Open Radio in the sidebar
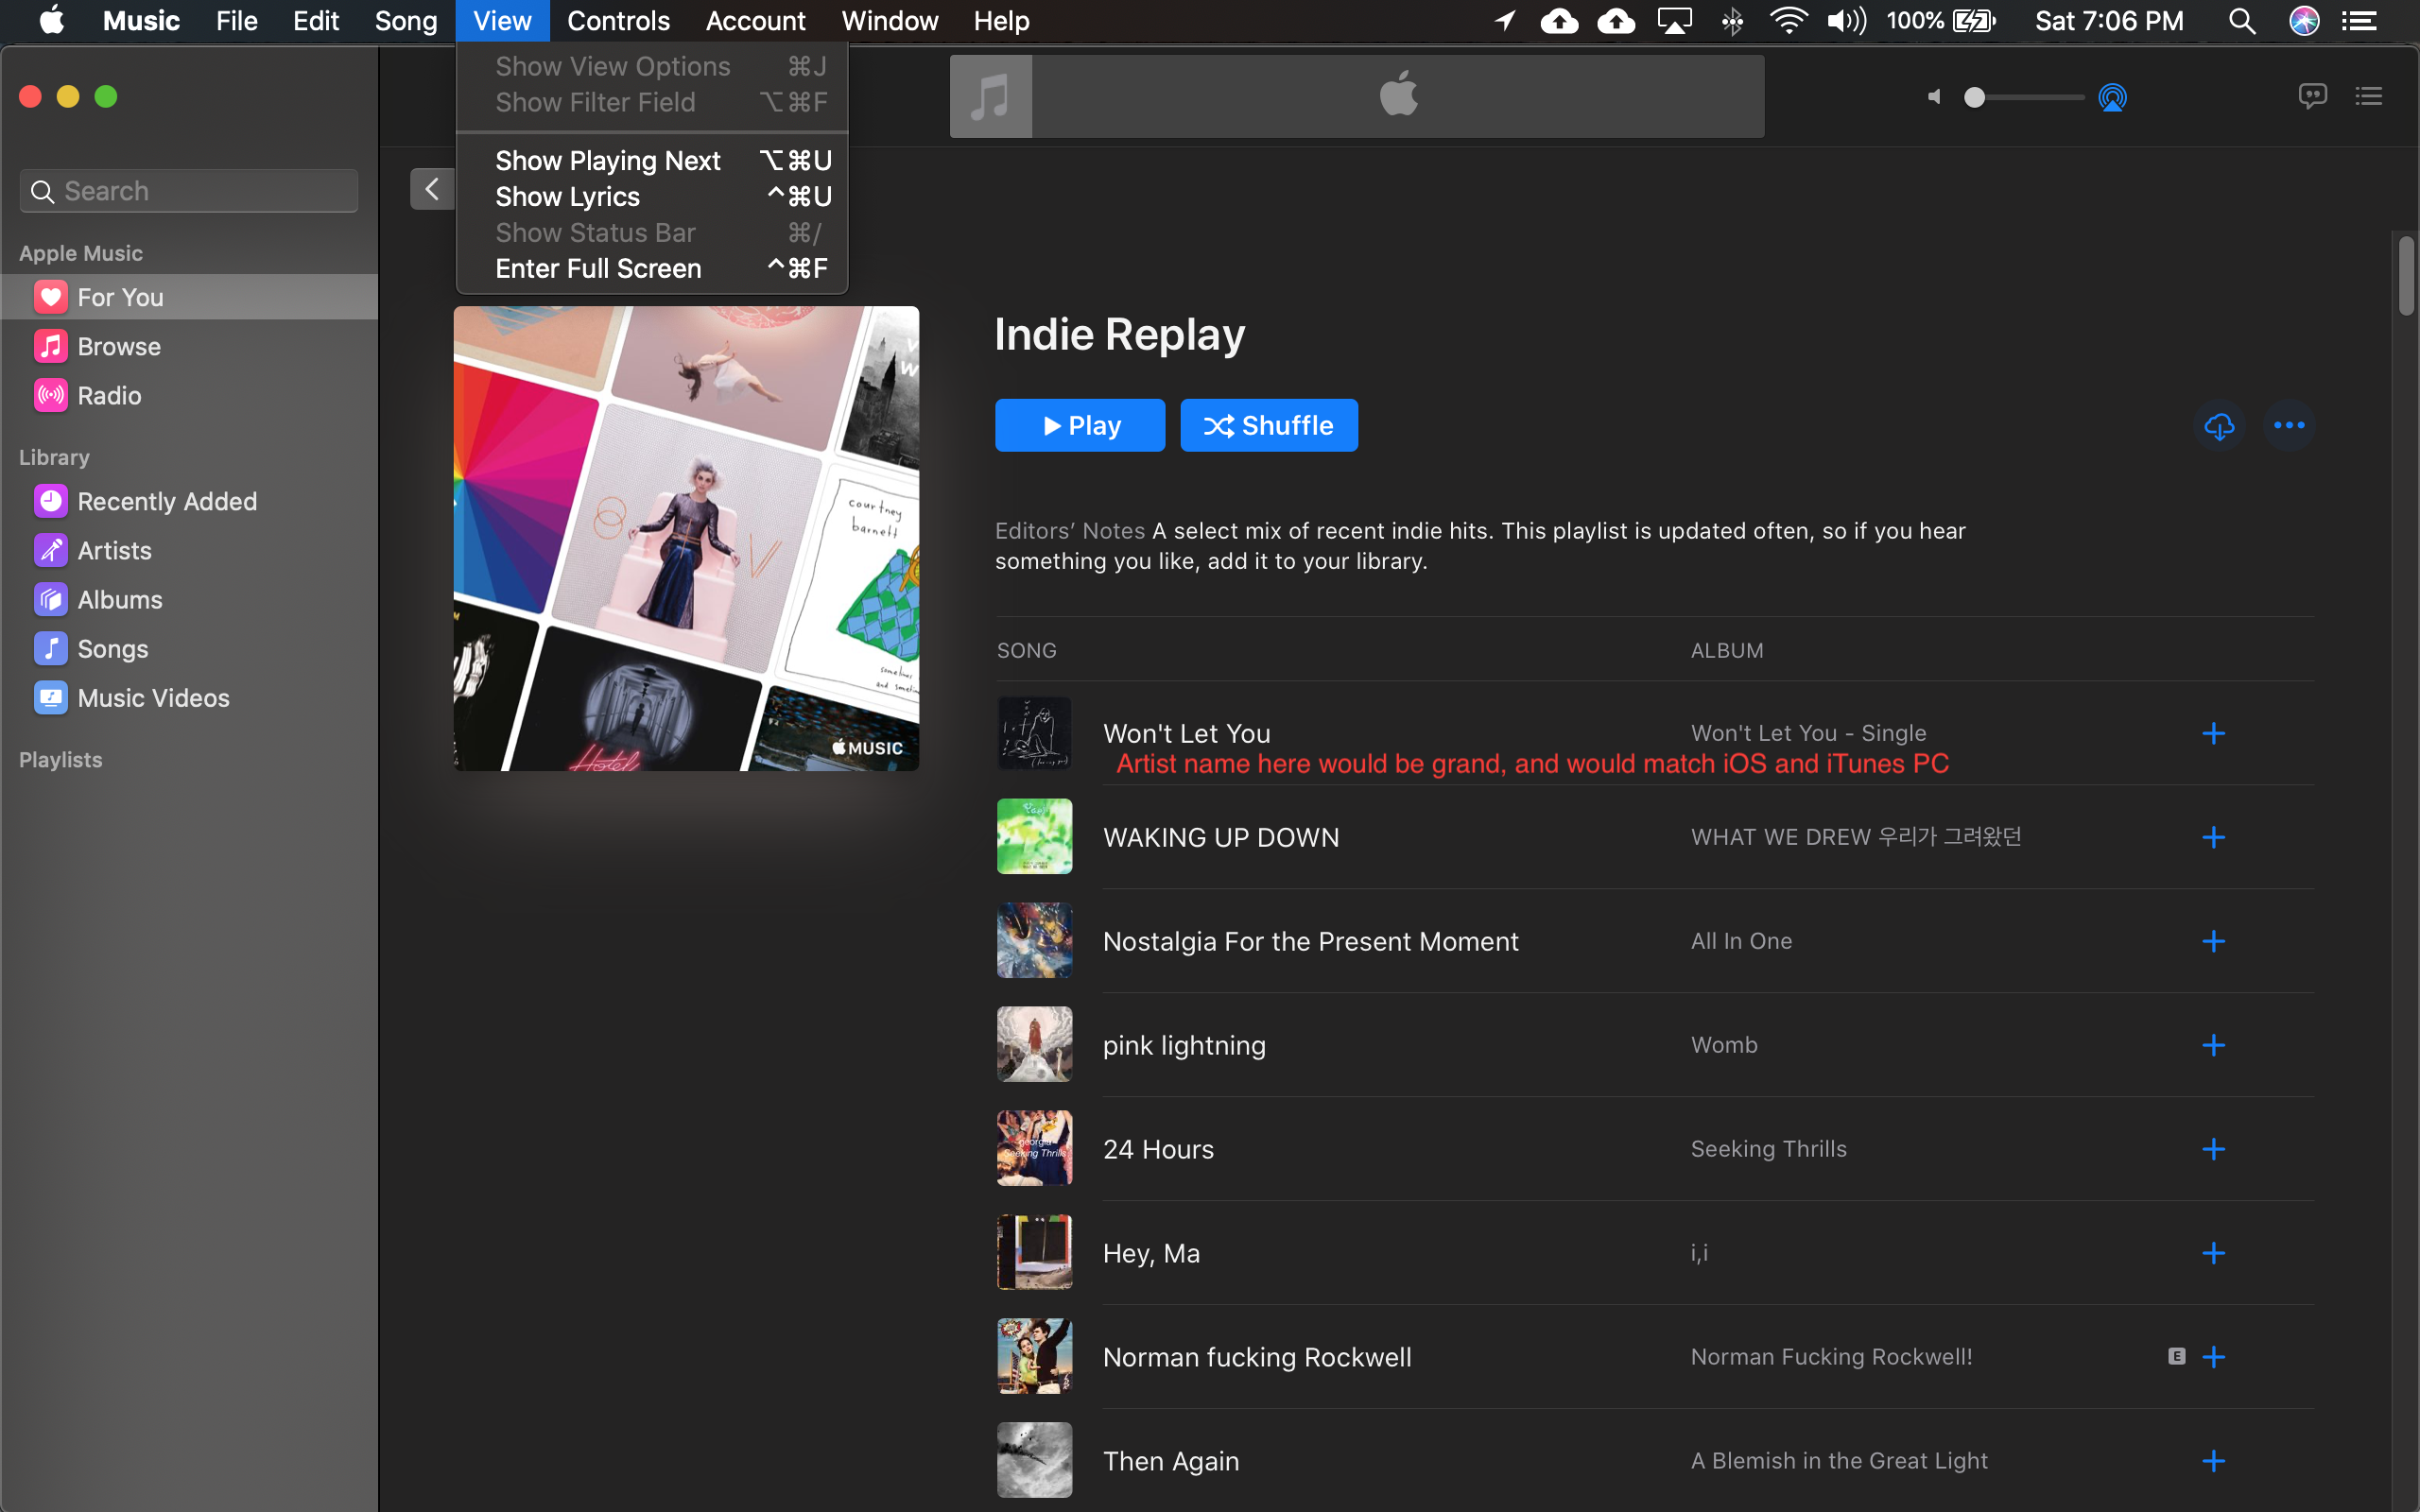2420x1512 pixels. click(x=109, y=396)
